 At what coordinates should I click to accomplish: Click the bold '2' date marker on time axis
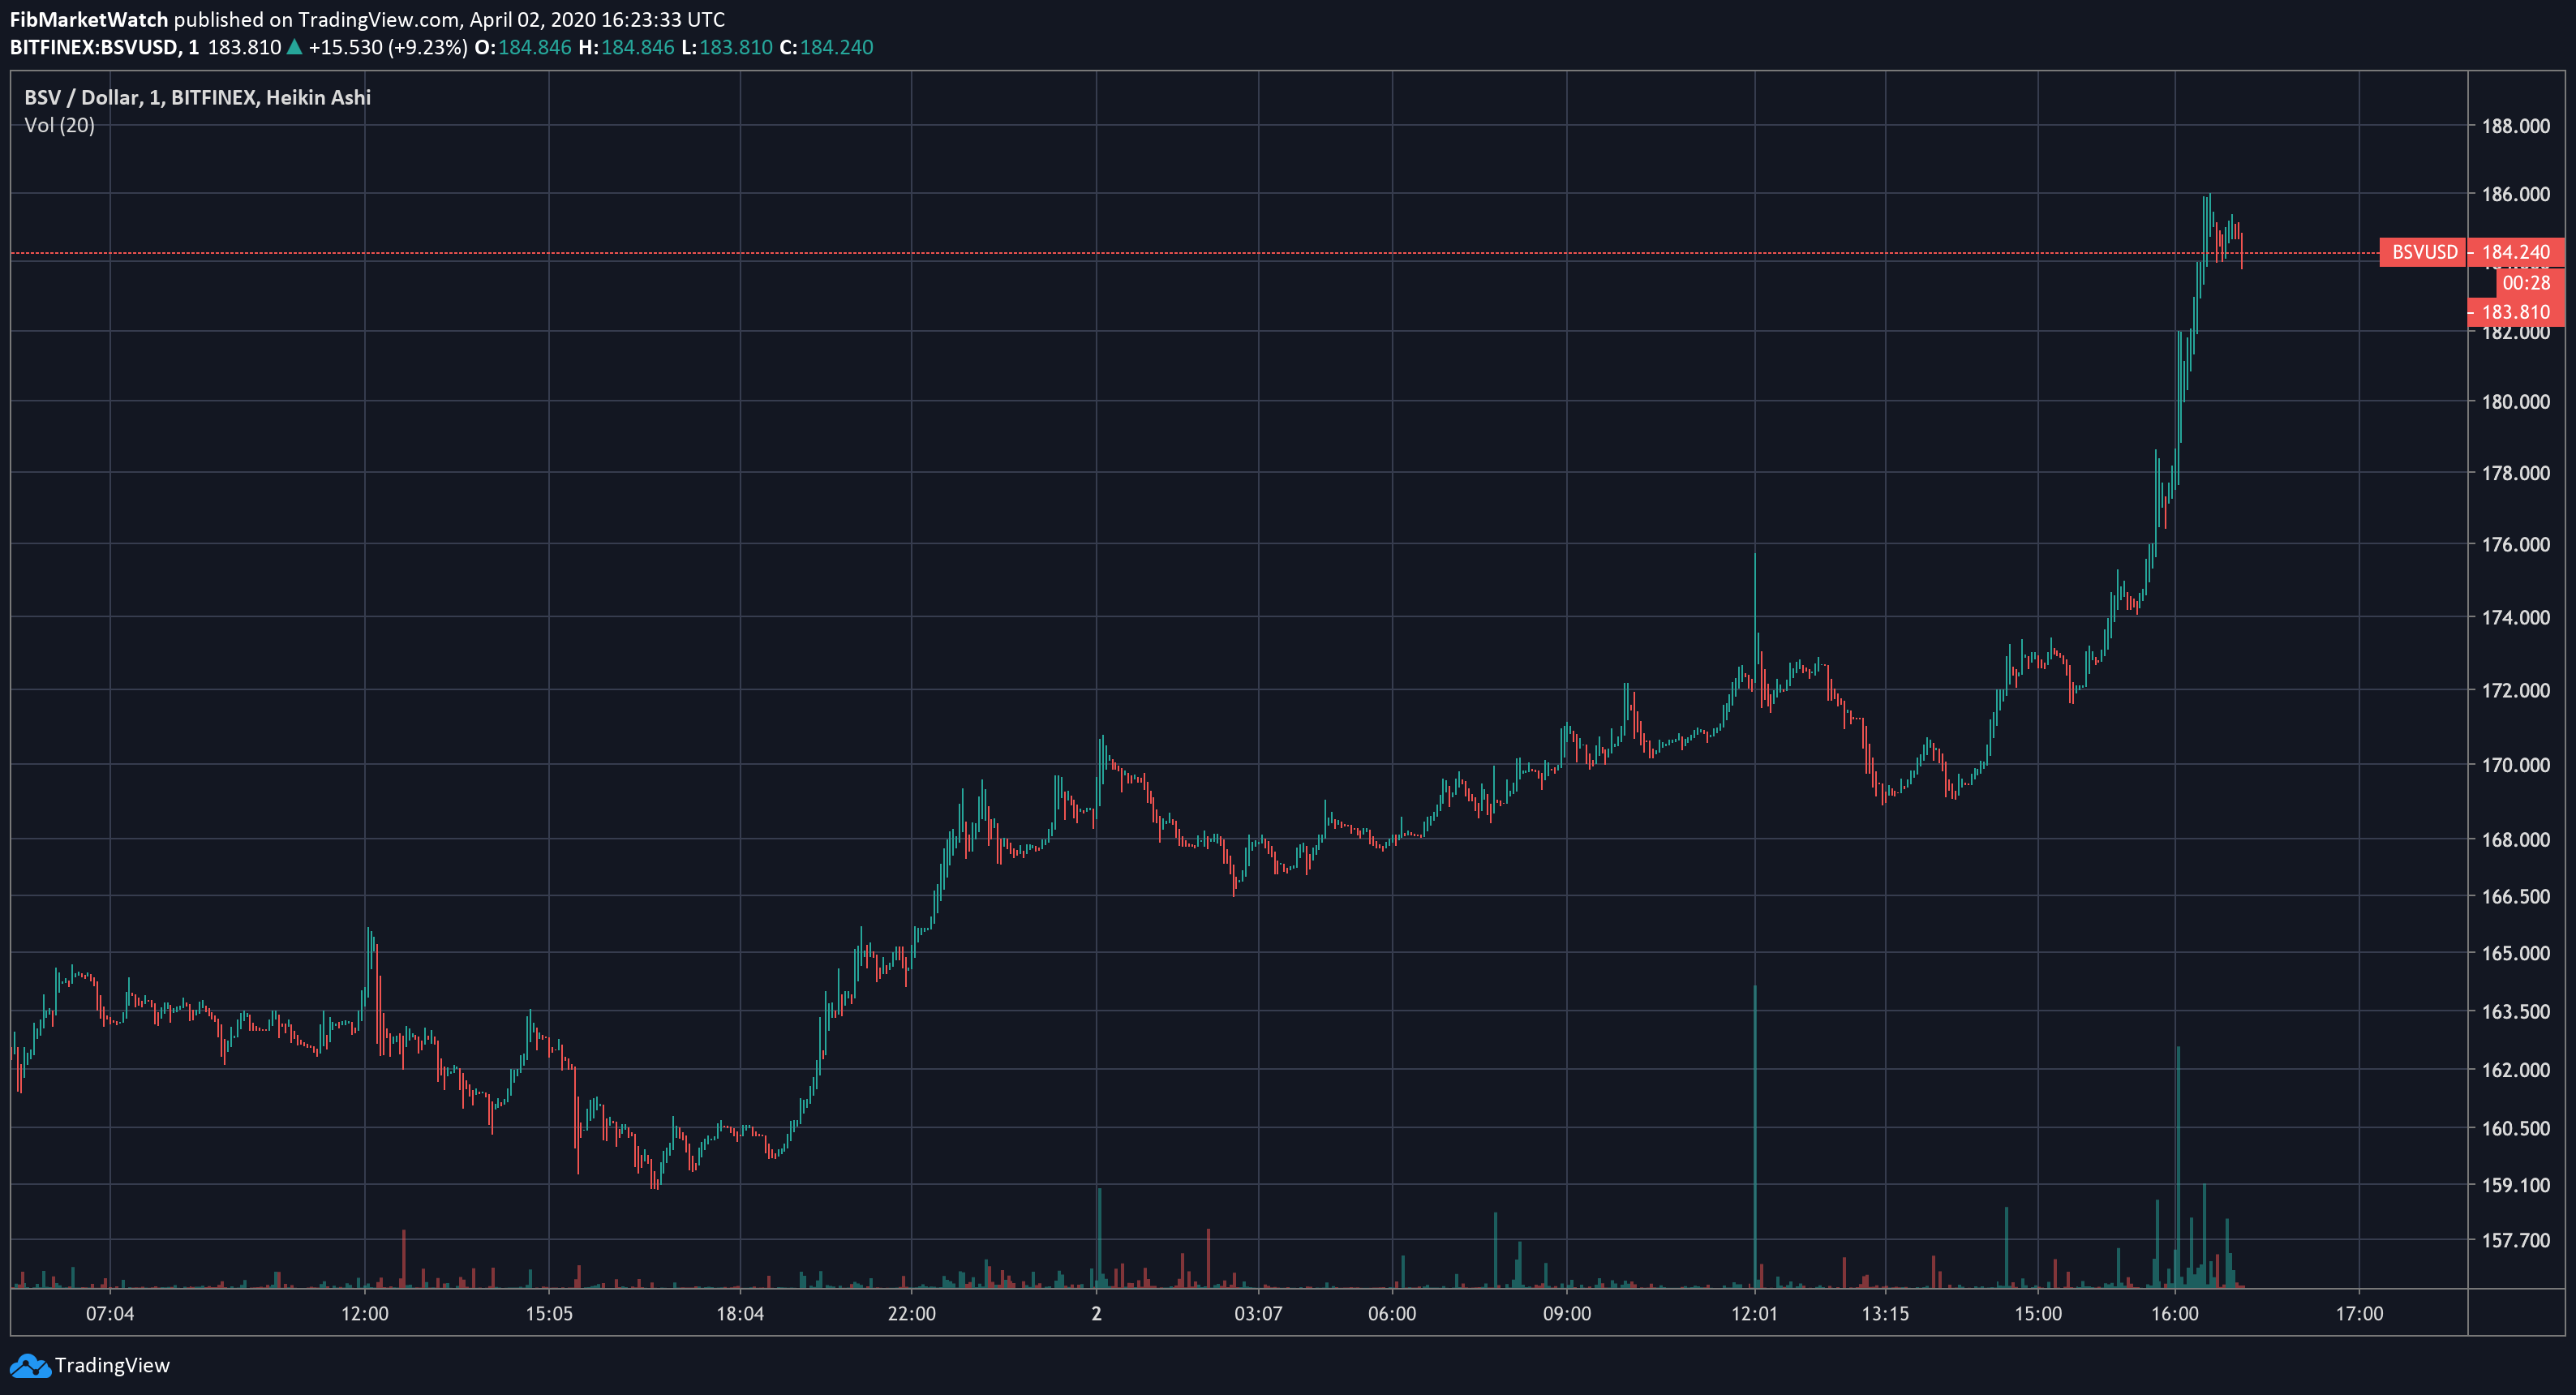[1097, 1314]
